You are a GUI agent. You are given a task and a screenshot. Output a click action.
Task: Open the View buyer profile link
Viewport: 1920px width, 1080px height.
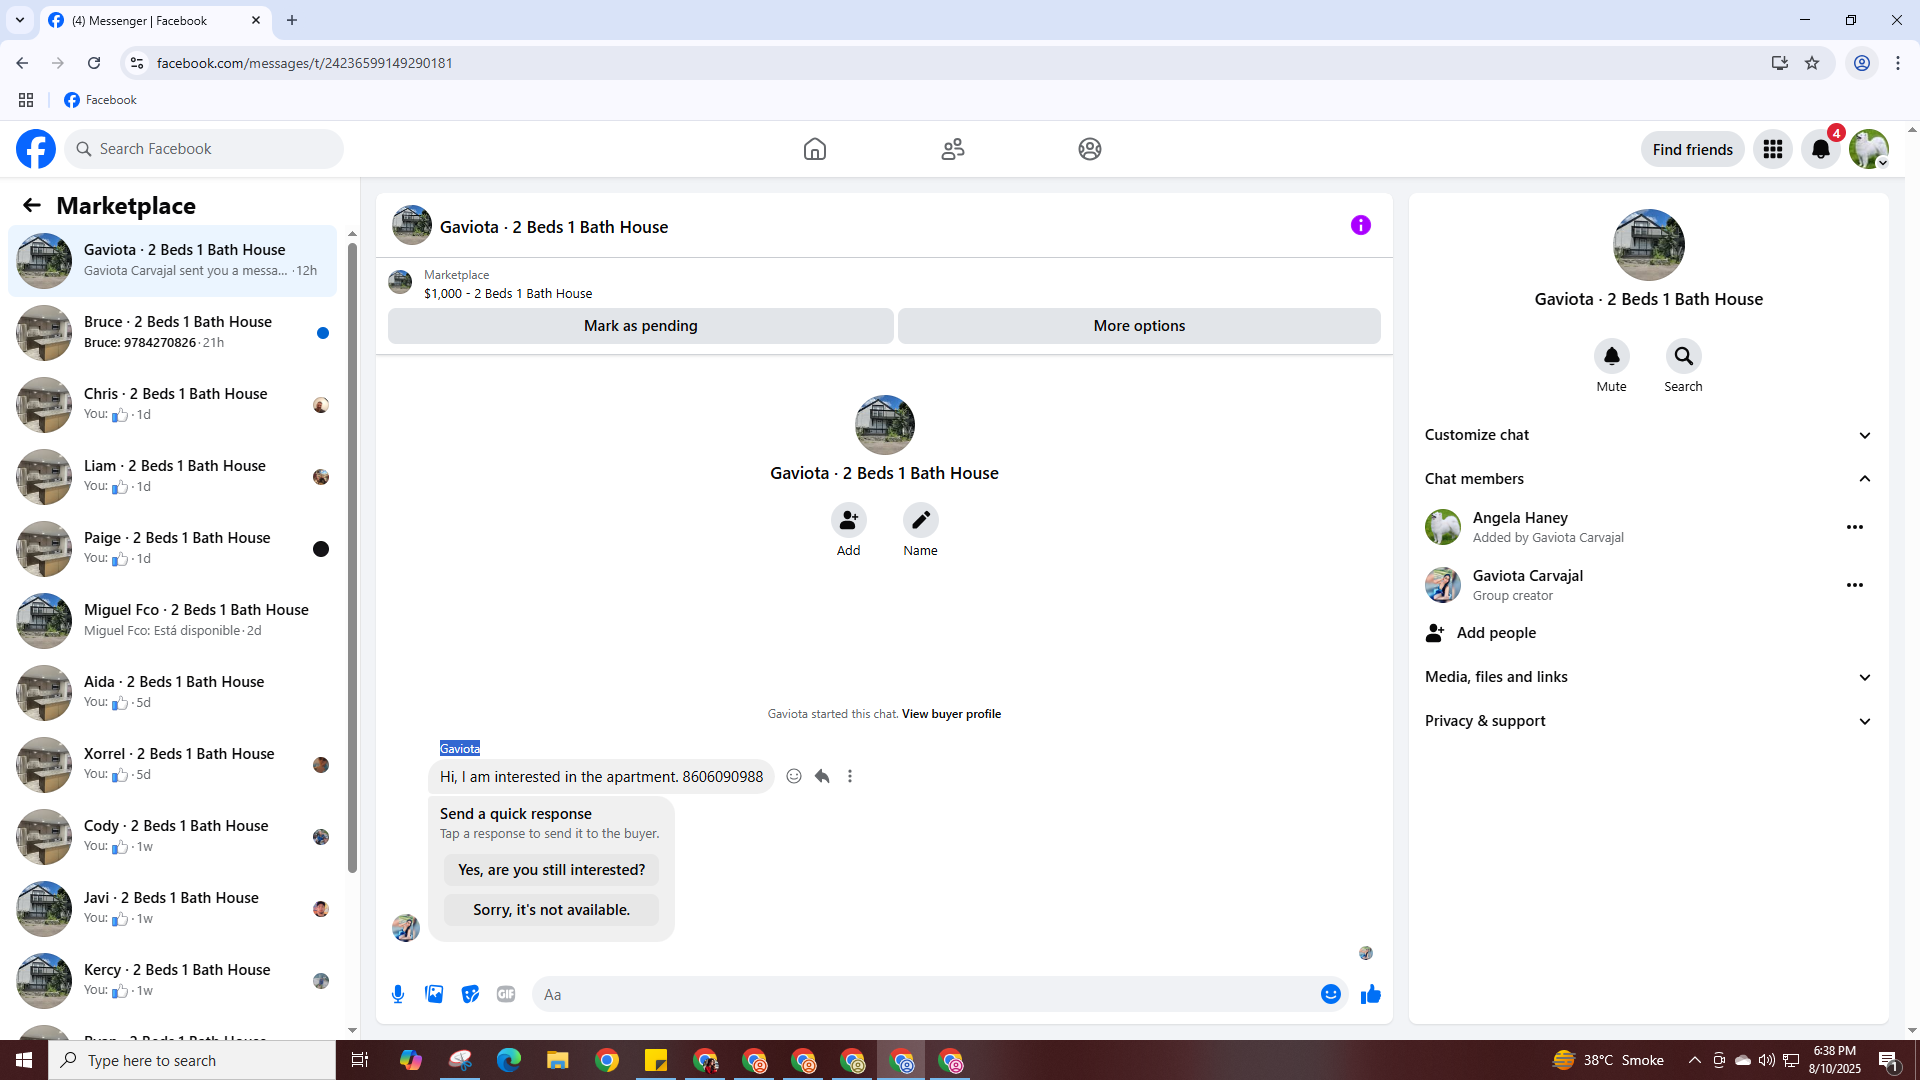[x=951, y=714]
